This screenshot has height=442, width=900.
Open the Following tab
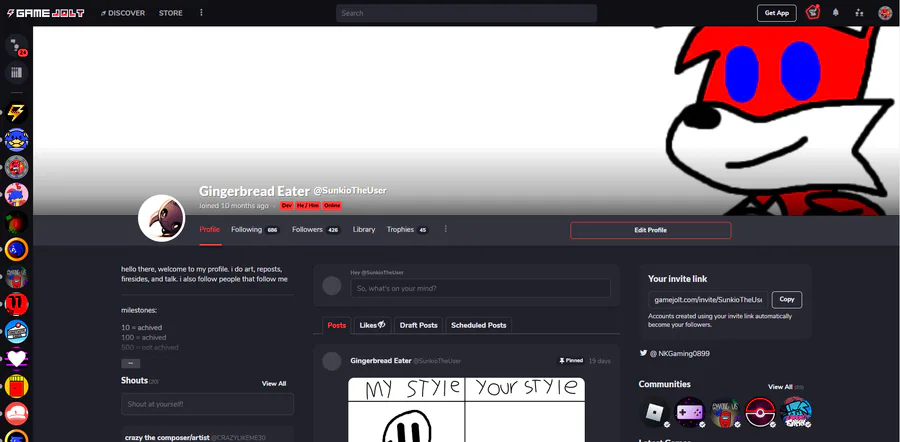[x=255, y=230]
